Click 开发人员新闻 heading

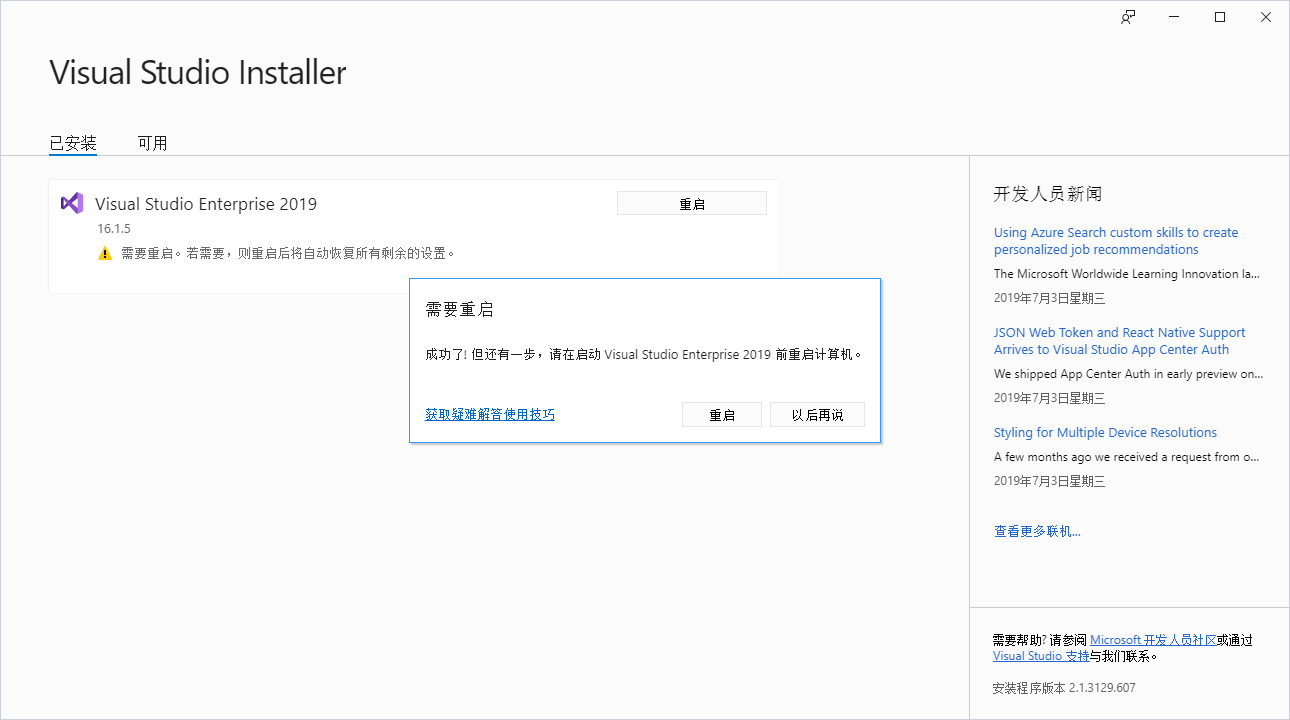point(1048,194)
